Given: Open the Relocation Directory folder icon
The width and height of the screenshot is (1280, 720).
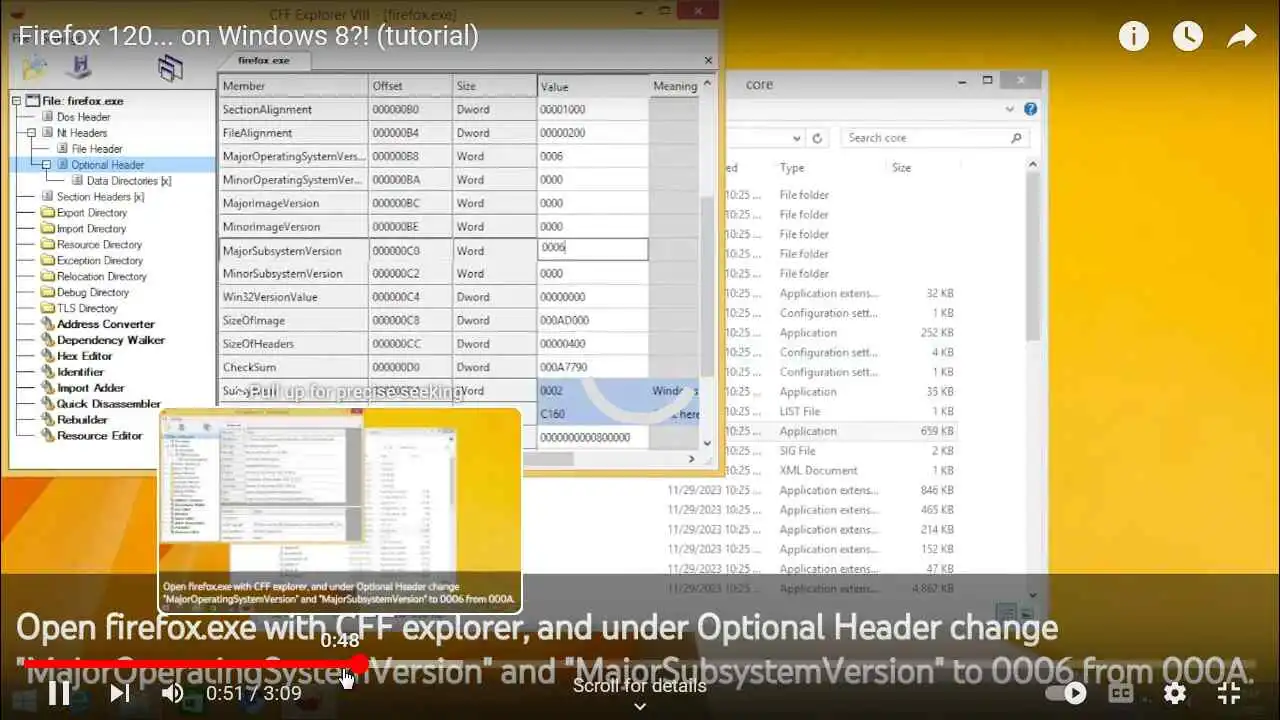Looking at the screenshot, I should (48, 277).
